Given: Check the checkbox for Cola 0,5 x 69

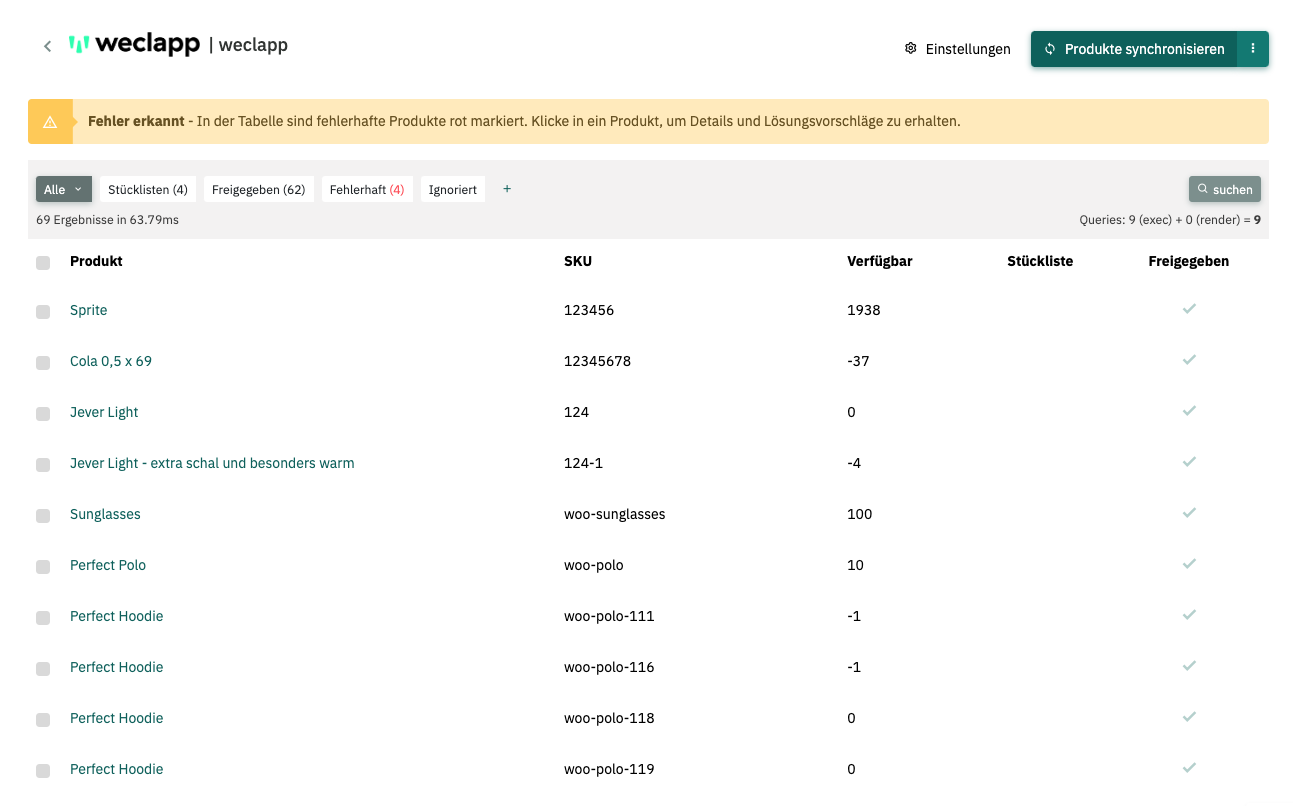Looking at the screenshot, I should click(x=43, y=363).
